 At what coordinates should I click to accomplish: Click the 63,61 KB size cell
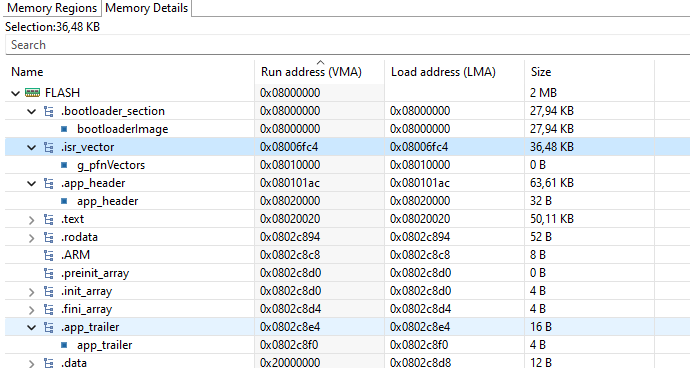tap(552, 183)
